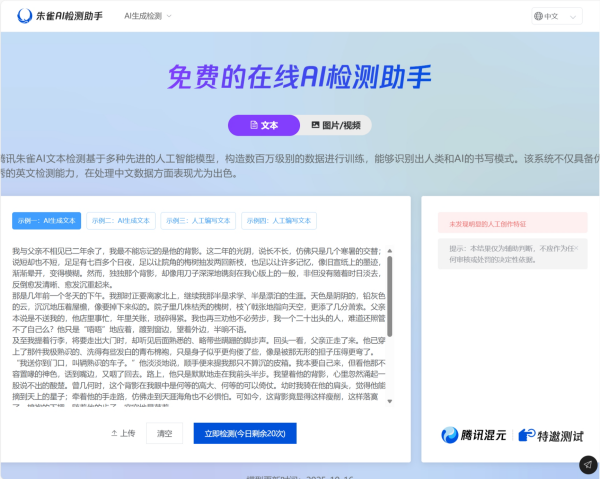This screenshot has width=600, height=479.
Task: Open the AI生成检测 dropdown menu
Action: (x=148, y=16)
